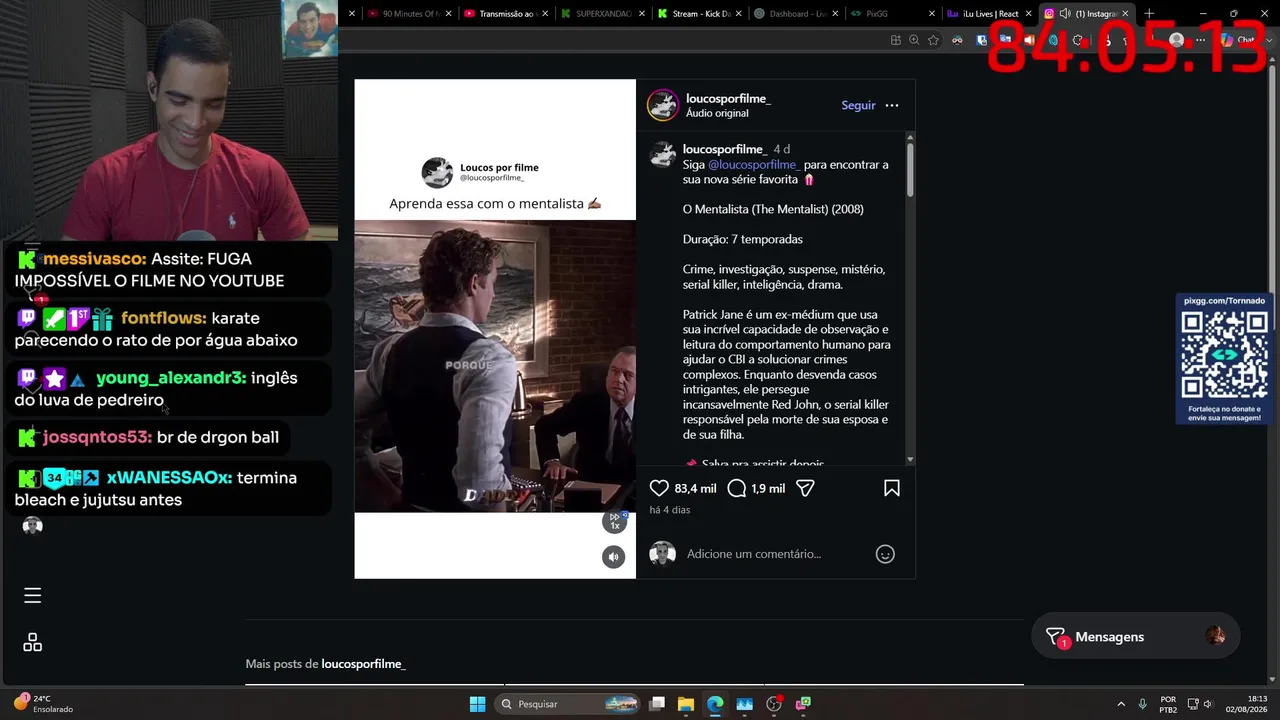1280x720 pixels.
Task: Open the @loucosporfilme_ mention in the caption
Action: pos(754,164)
